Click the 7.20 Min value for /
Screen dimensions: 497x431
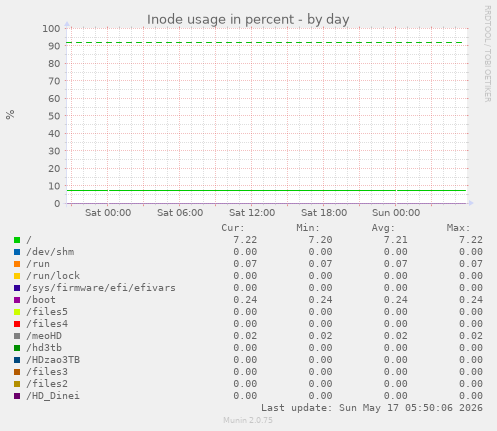coord(320,240)
